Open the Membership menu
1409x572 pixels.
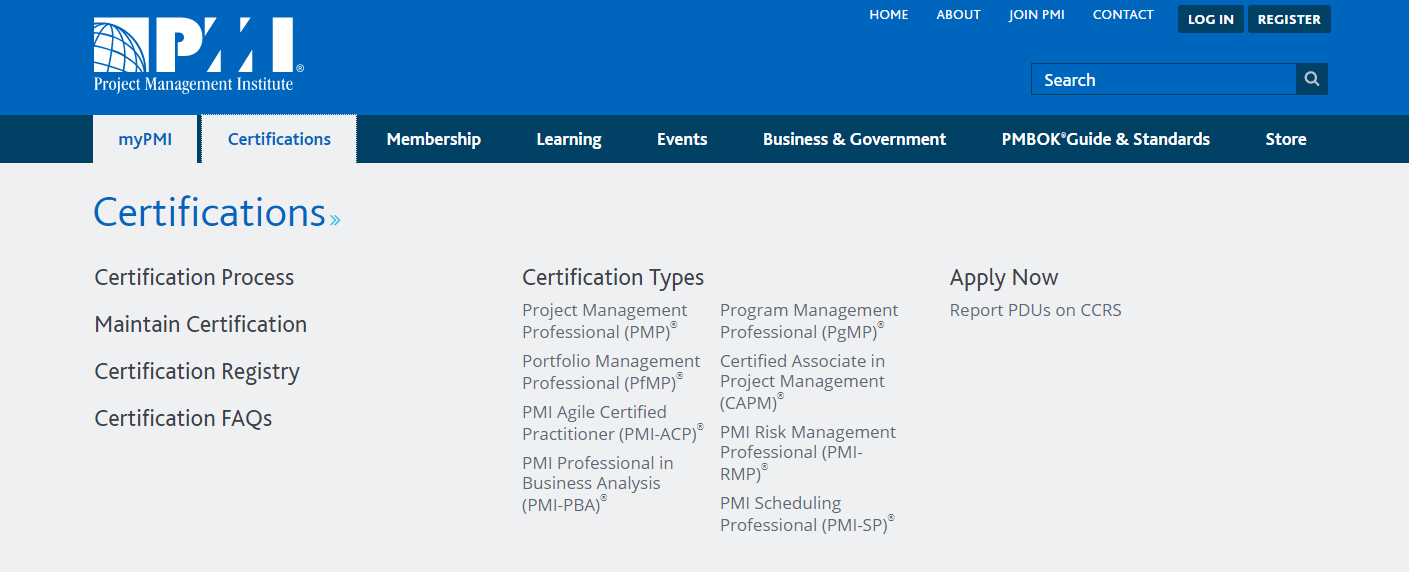[434, 139]
